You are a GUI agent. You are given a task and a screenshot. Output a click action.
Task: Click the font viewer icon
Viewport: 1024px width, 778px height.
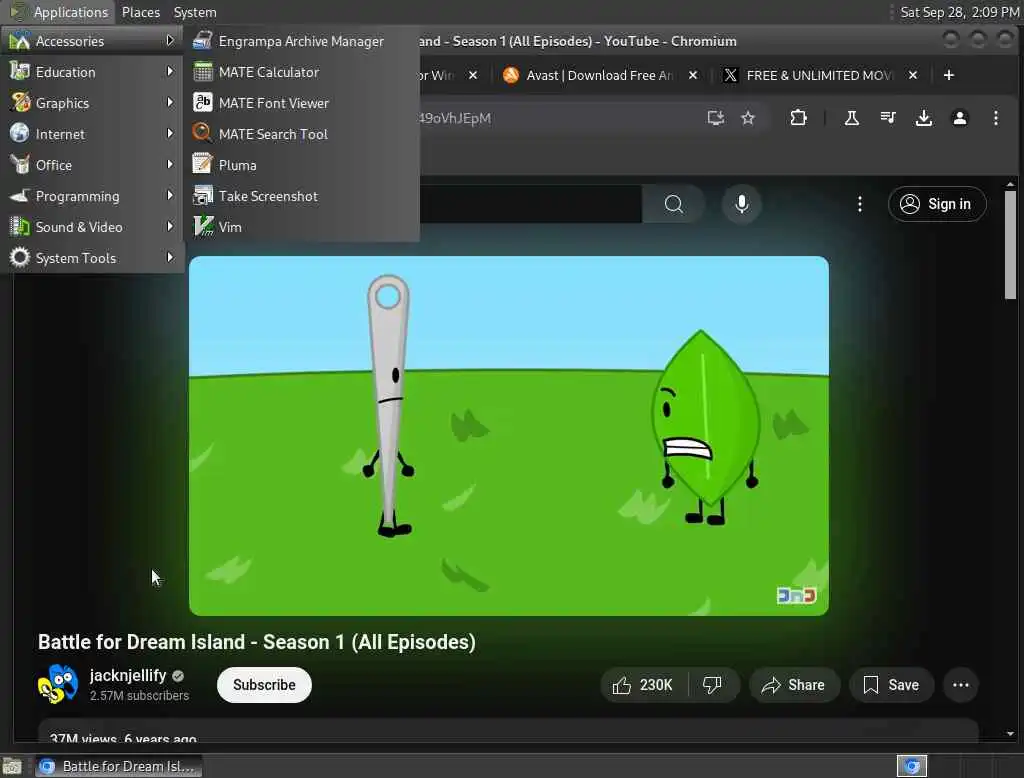tap(202, 103)
